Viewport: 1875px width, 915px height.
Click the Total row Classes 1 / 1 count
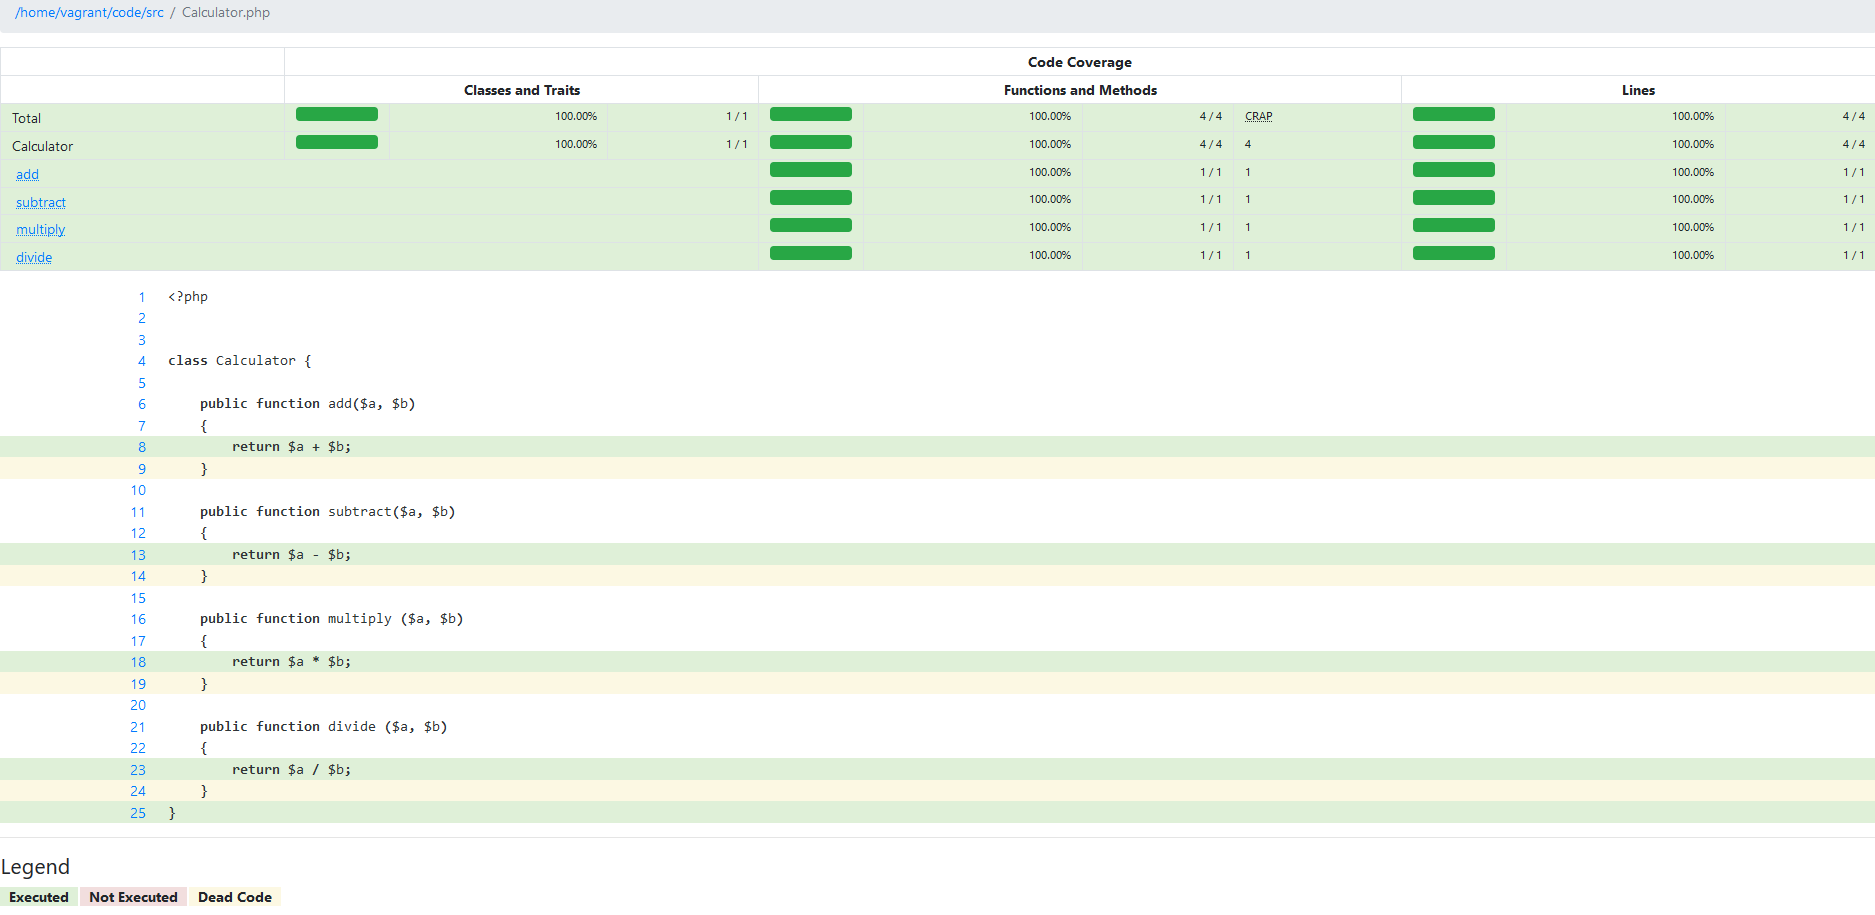pos(737,117)
